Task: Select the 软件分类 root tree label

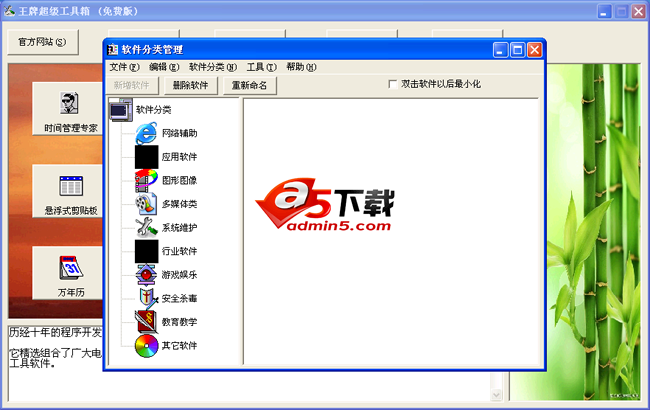Action: (153, 110)
